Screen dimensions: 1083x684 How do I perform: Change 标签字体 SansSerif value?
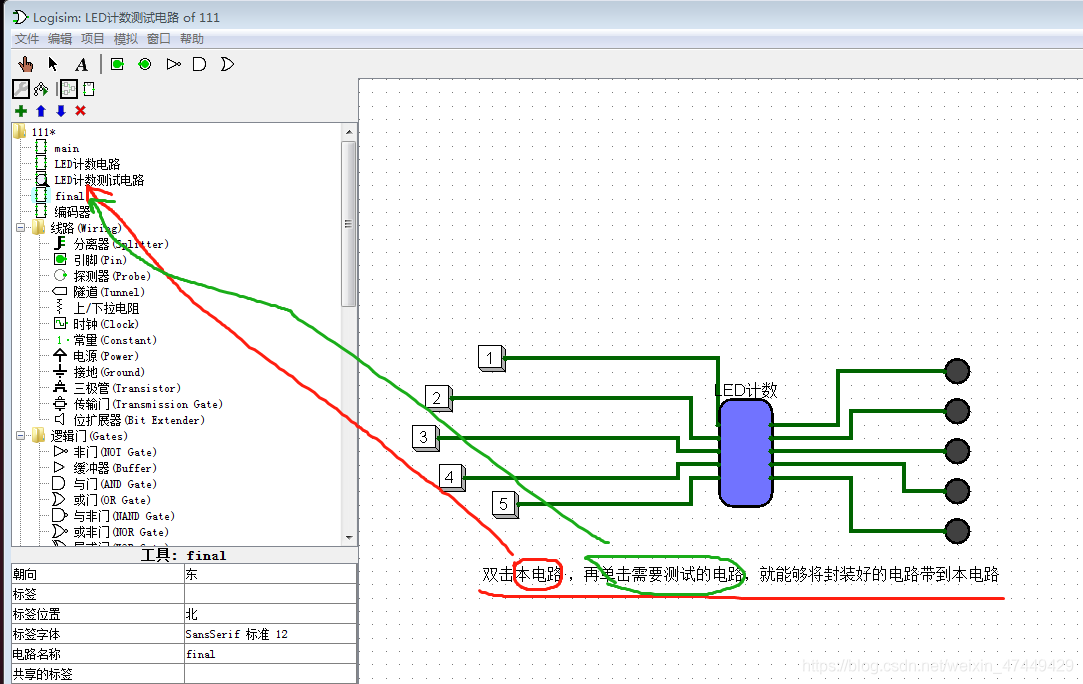click(x=270, y=634)
